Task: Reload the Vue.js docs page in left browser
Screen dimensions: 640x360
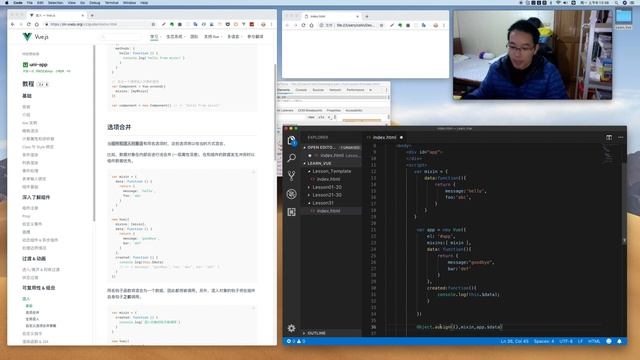Action: click(29, 24)
